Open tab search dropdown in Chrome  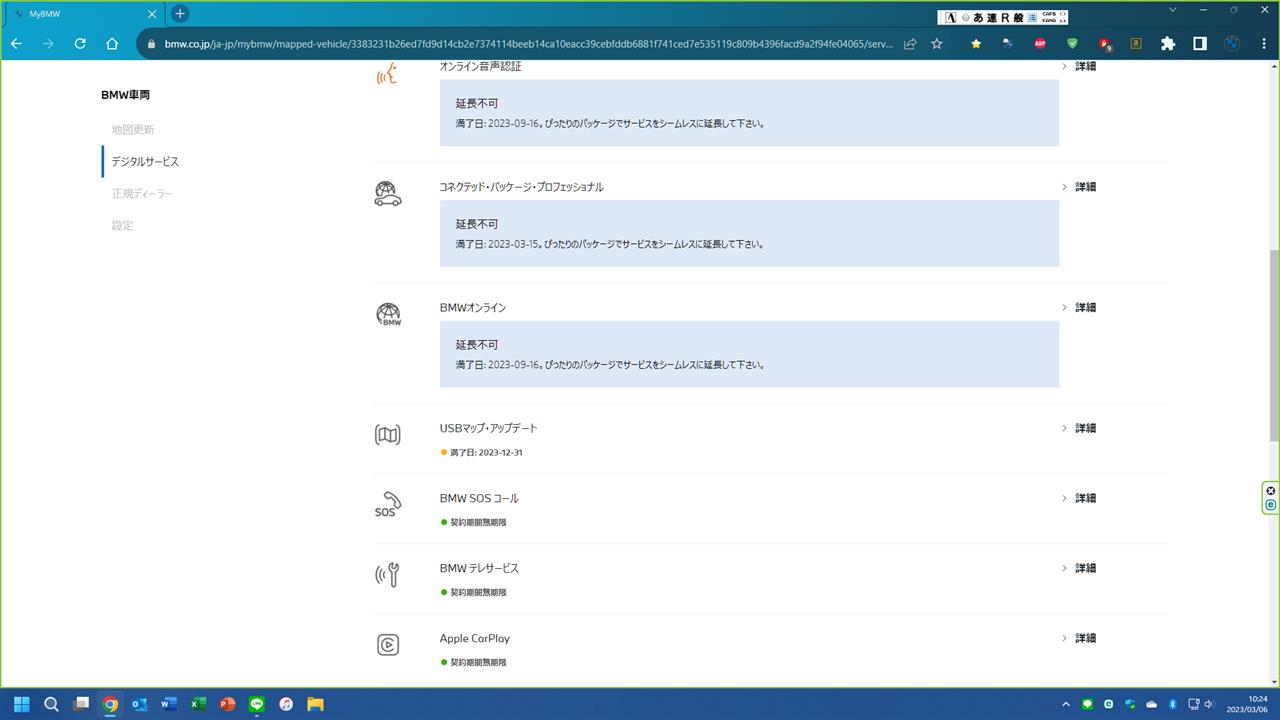pos(1174,10)
